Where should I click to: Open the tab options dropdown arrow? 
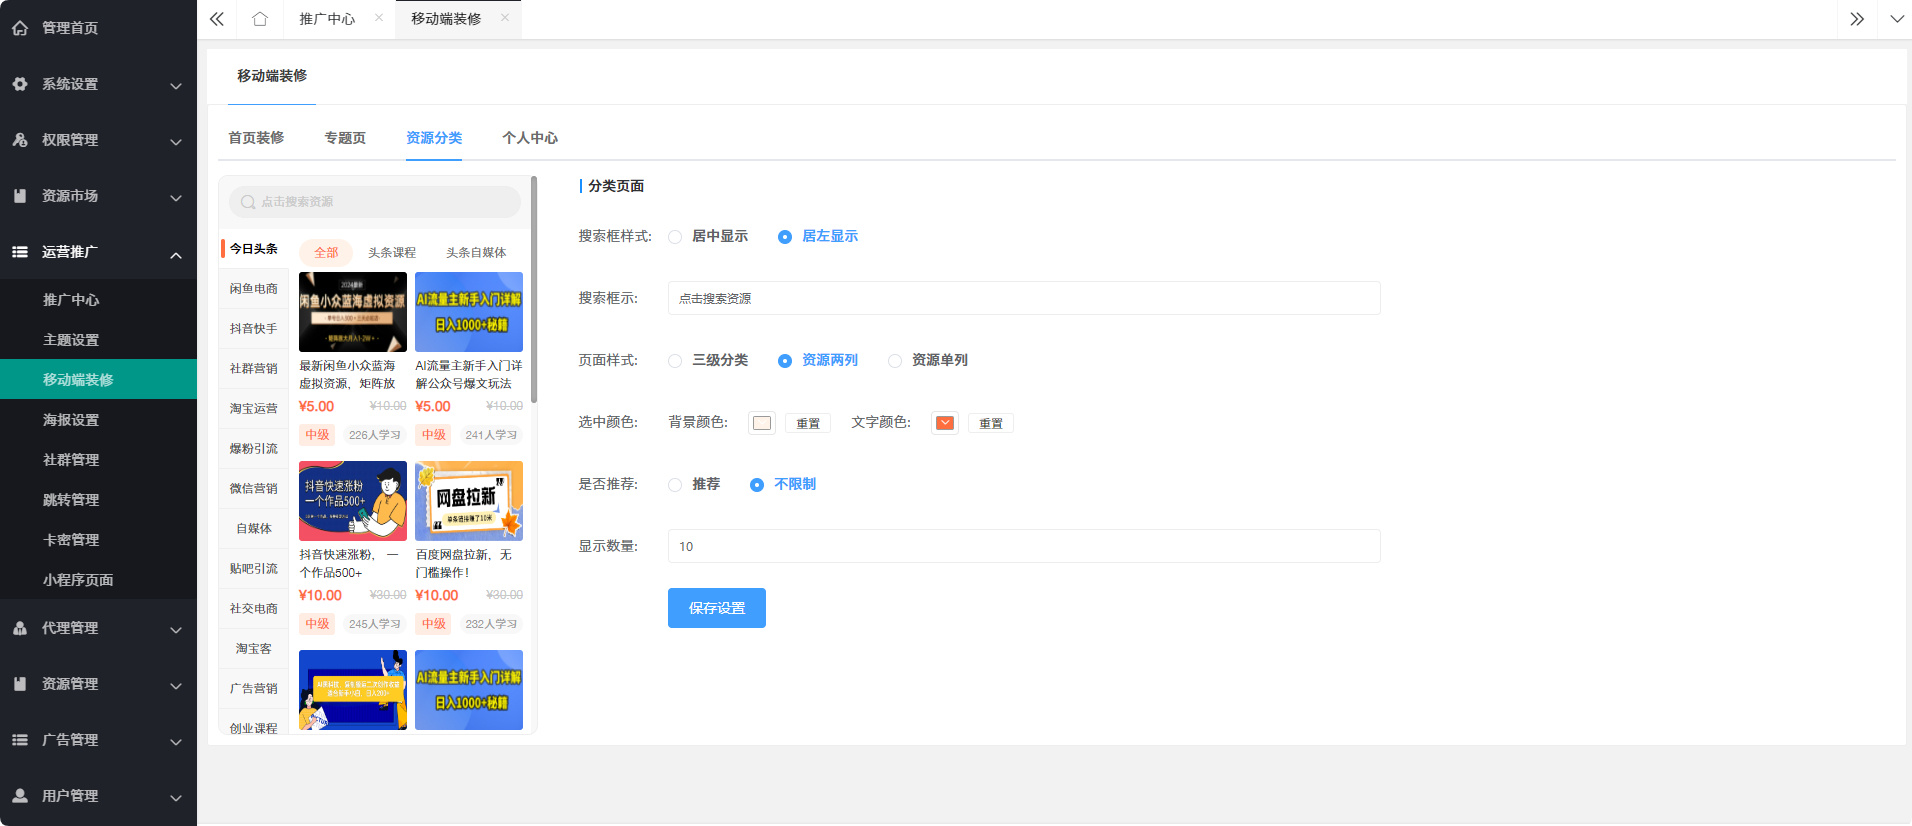1896,19
